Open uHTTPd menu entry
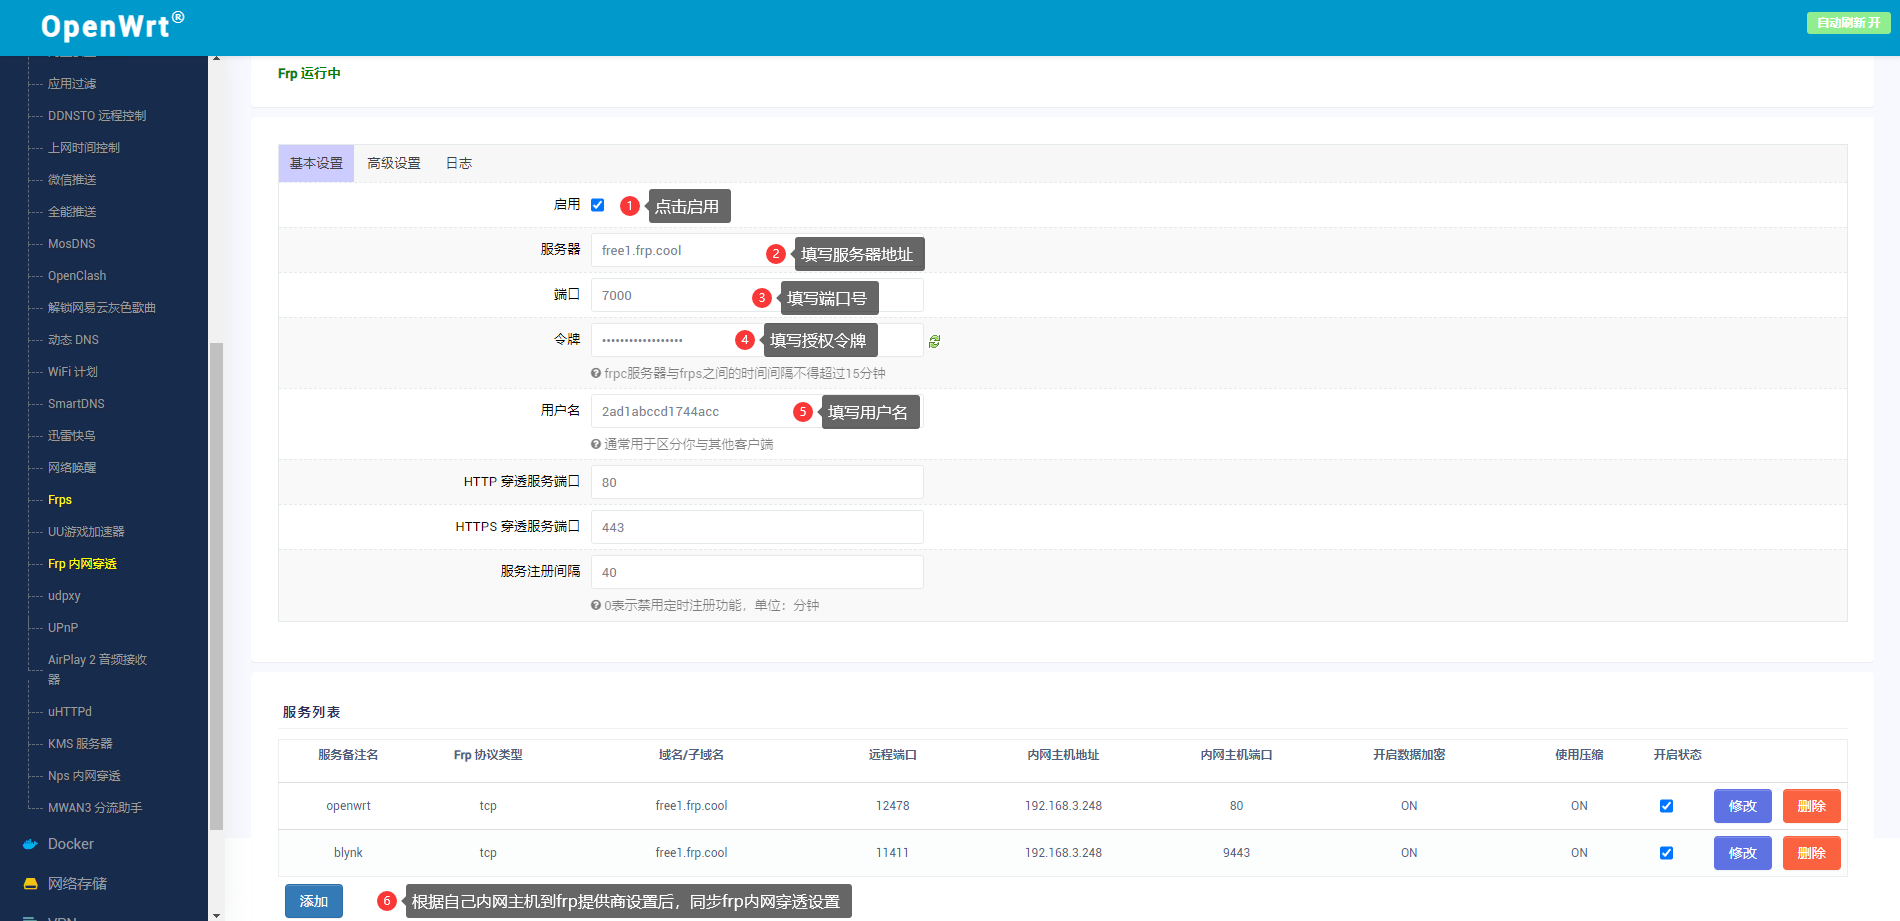1900x921 pixels. (x=70, y=712)
